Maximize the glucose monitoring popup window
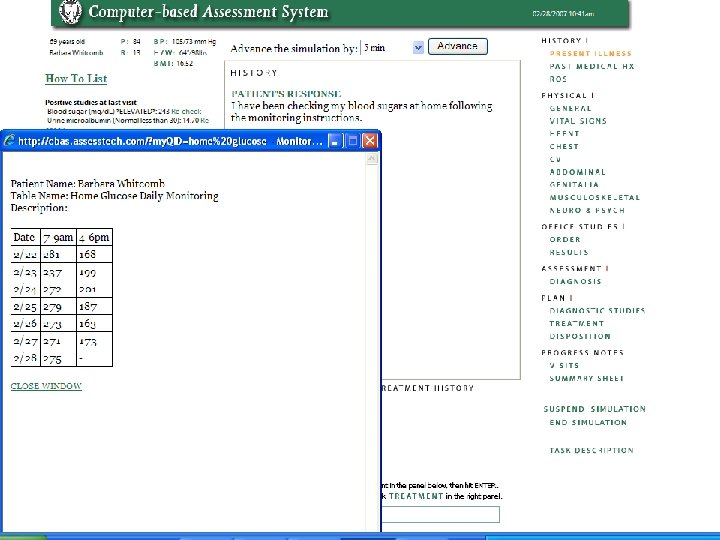The width and height of the screenshot is (720, 540). pyautogui.click(x=352, y=142)
